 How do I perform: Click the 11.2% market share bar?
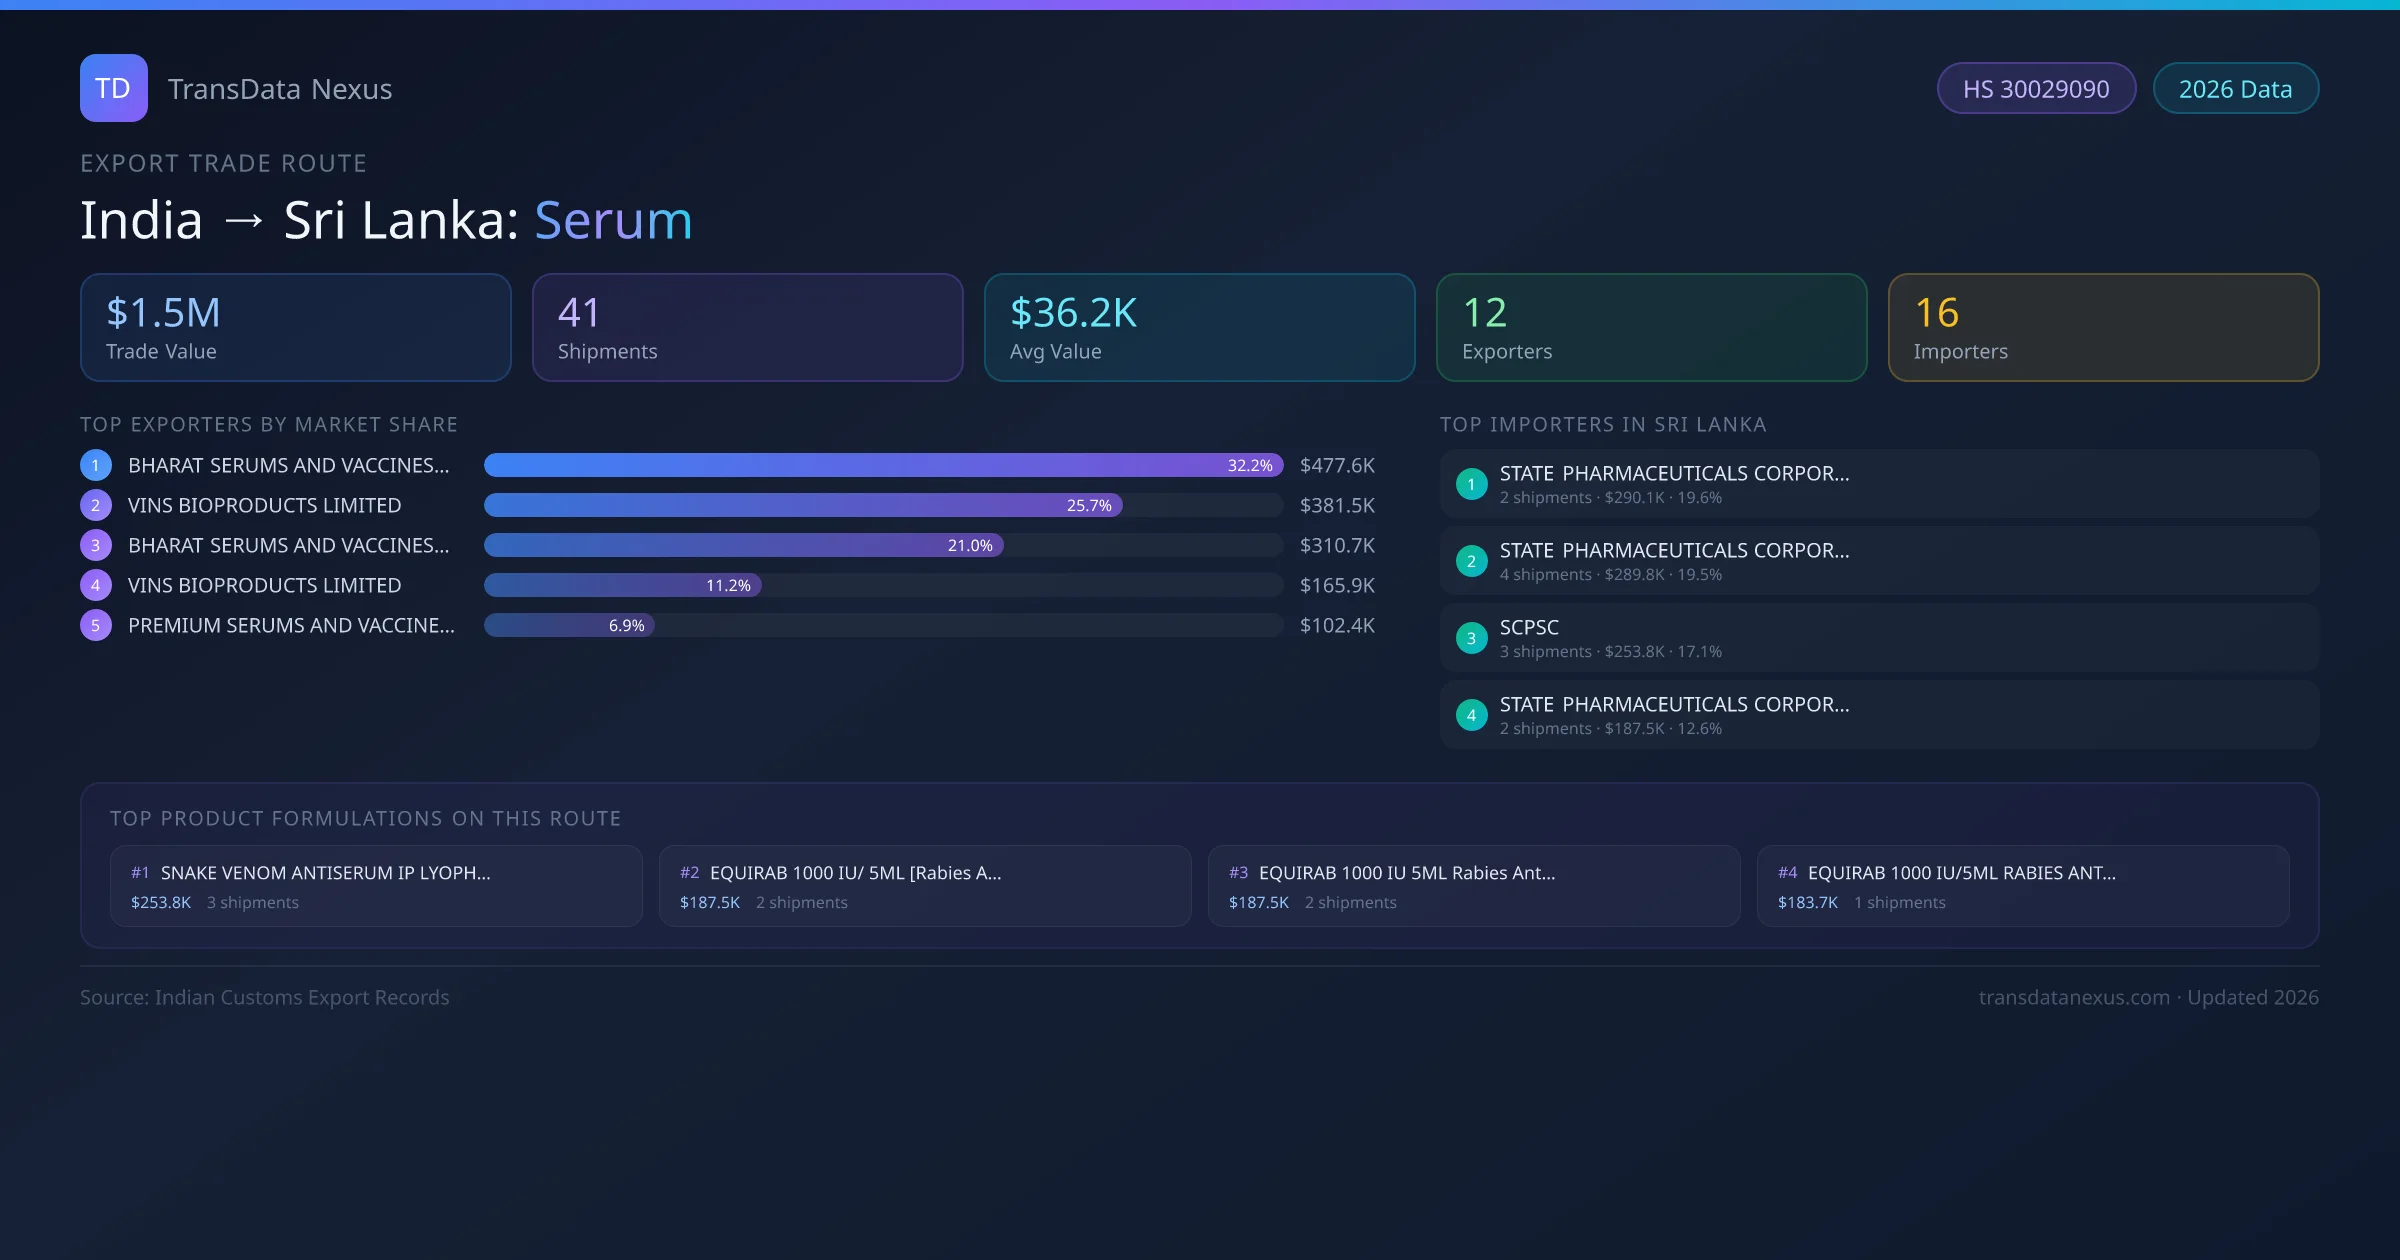tap(622, 585)
